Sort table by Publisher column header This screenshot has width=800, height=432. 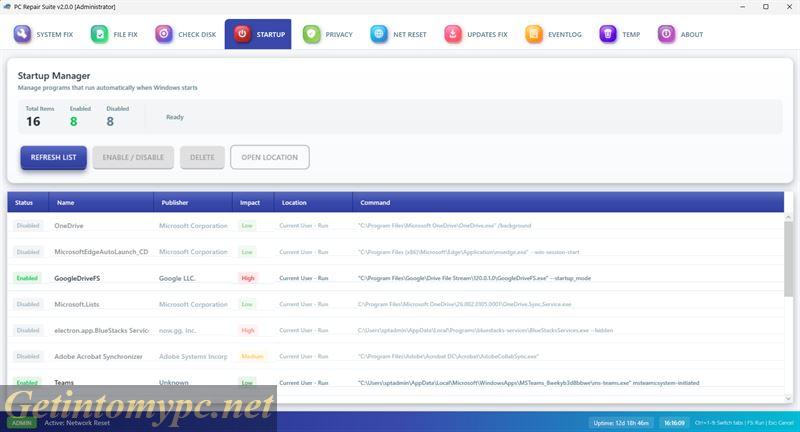(x=175, y=202)
